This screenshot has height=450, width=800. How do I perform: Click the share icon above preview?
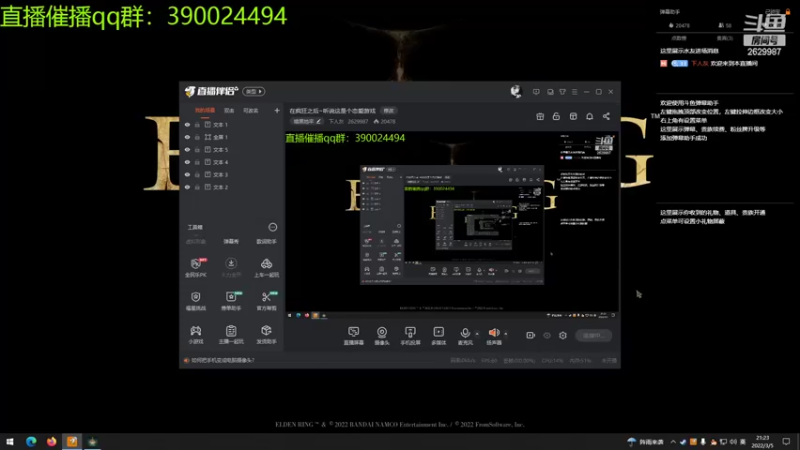[606, 116]
